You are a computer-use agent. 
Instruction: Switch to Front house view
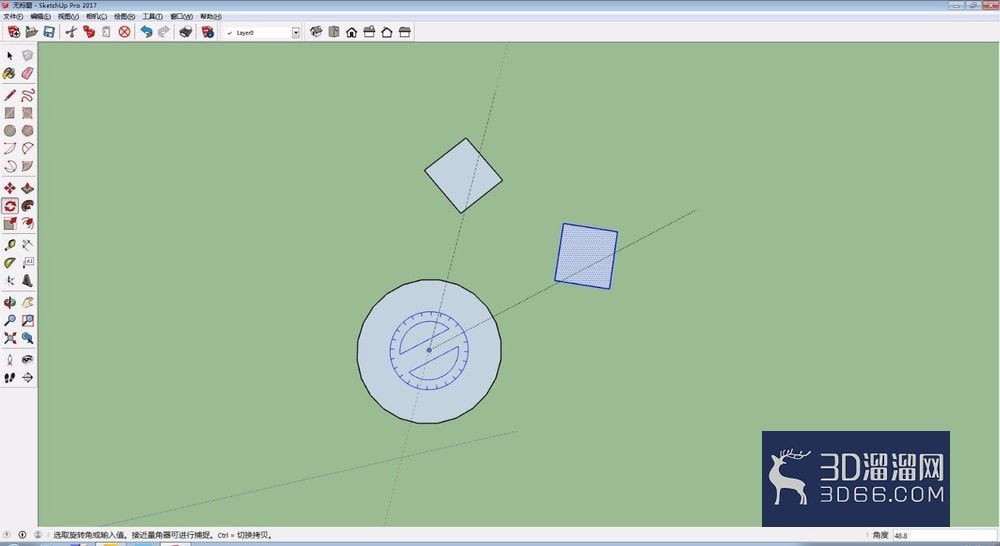pyautogui.click(x=351, y=32)
